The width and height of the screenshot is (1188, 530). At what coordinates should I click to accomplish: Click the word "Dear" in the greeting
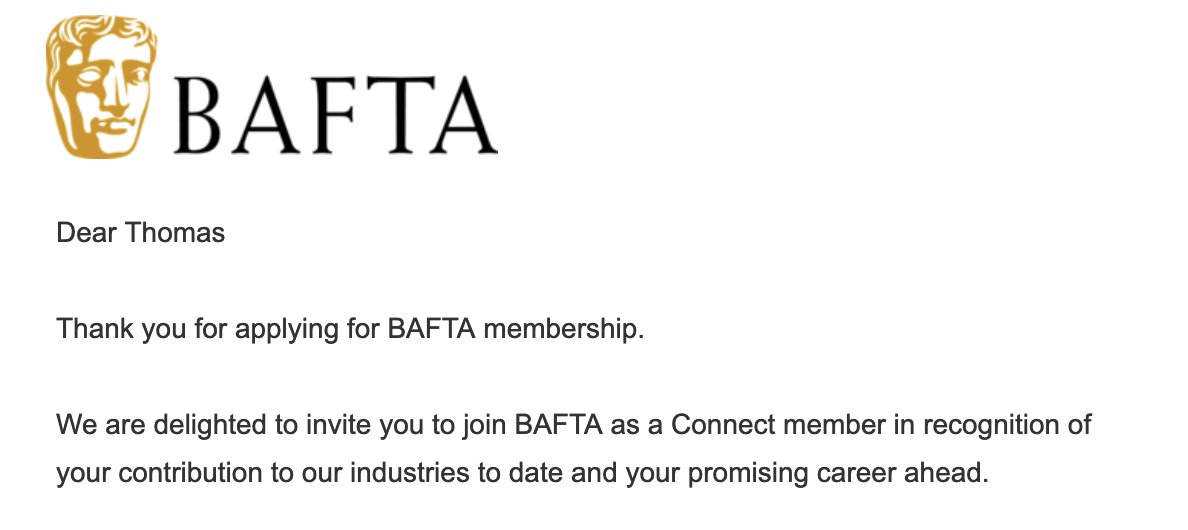coord(86,232)
